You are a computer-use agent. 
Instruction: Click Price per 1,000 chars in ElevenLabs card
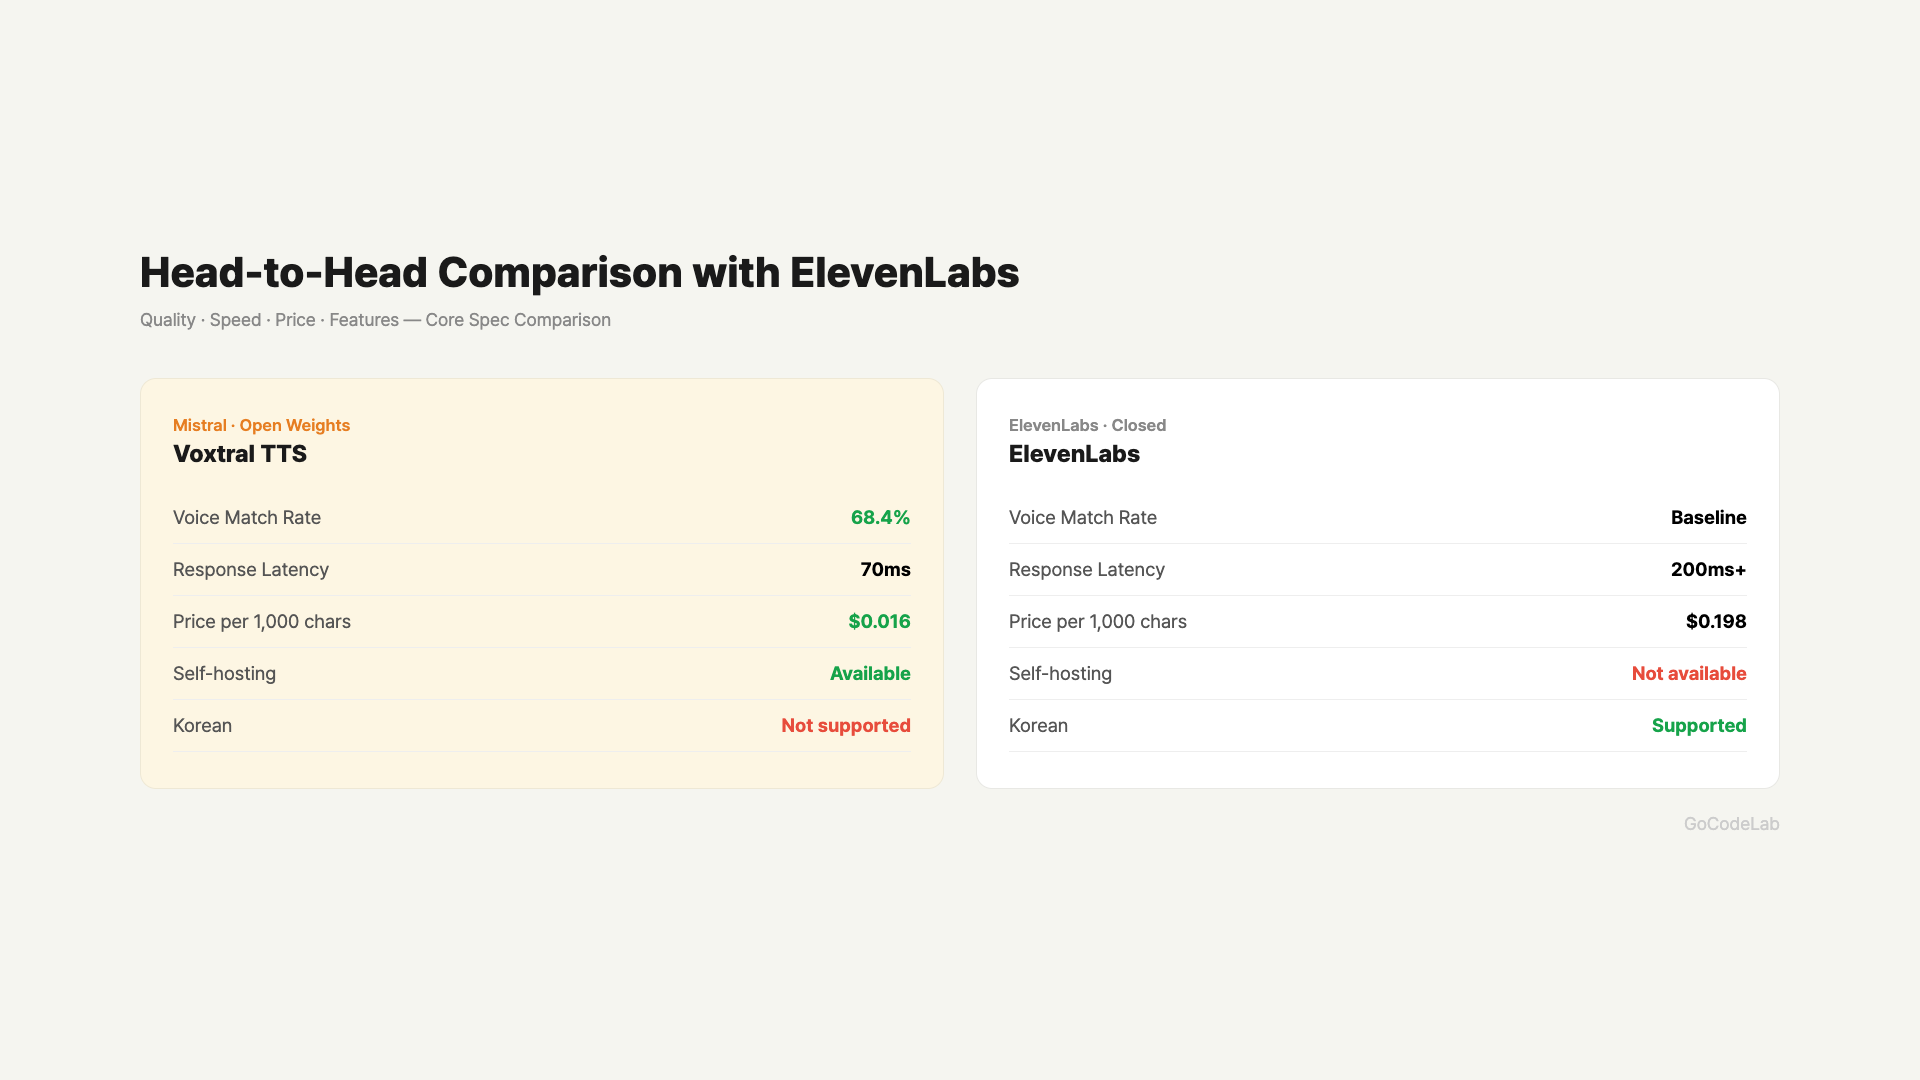pos(1097,622)
